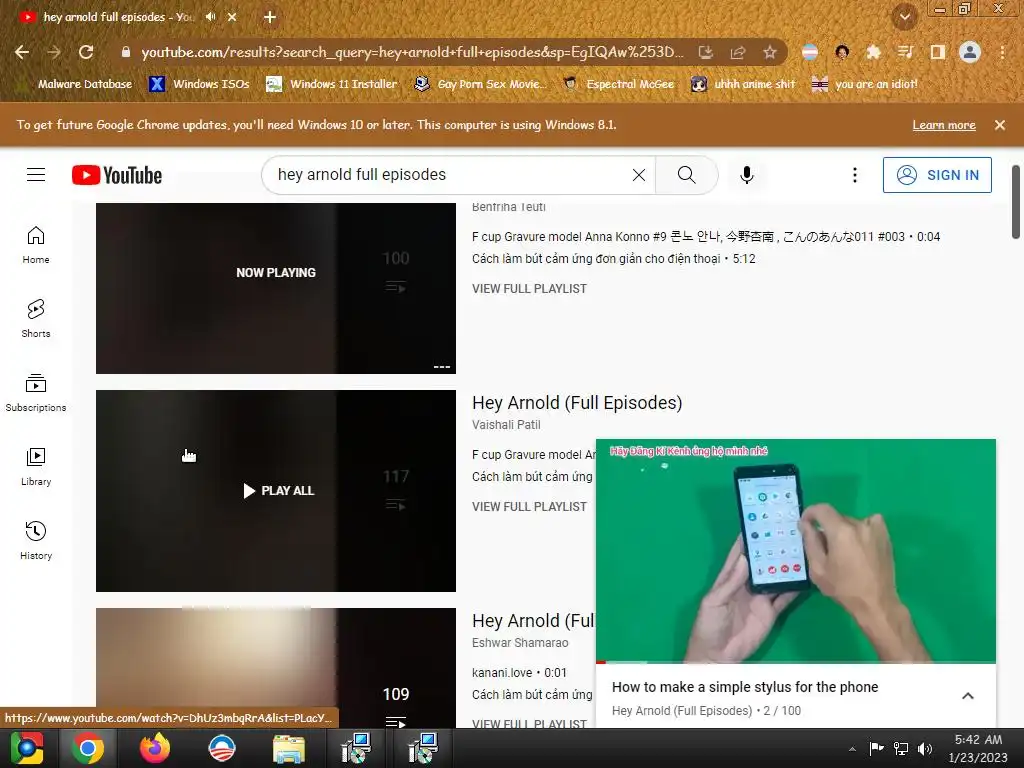The width and height of the screenshot is (1024, 768).
Task: Reload the page
Action: pyautogui.click(x=86, y=52)
